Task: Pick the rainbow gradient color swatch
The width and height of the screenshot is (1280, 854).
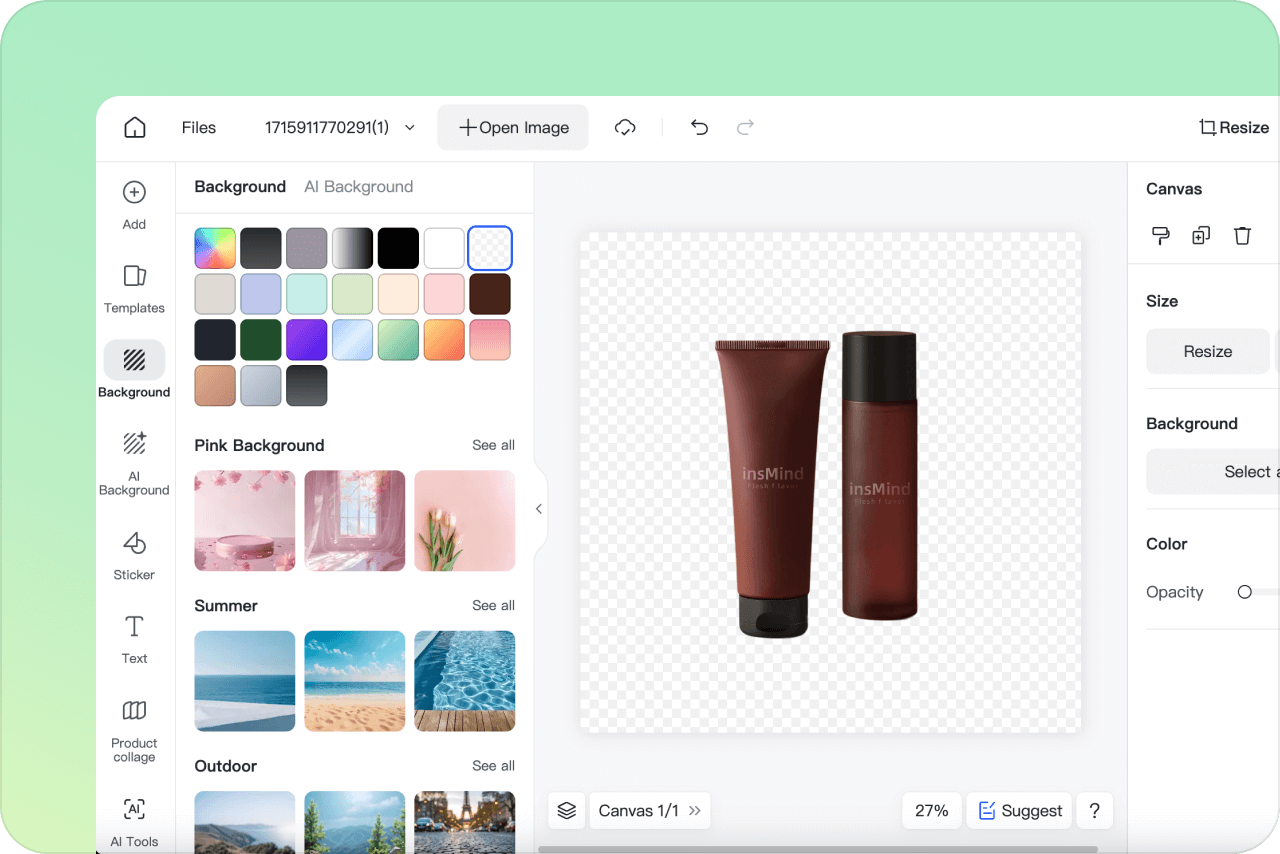Action: 215,248
